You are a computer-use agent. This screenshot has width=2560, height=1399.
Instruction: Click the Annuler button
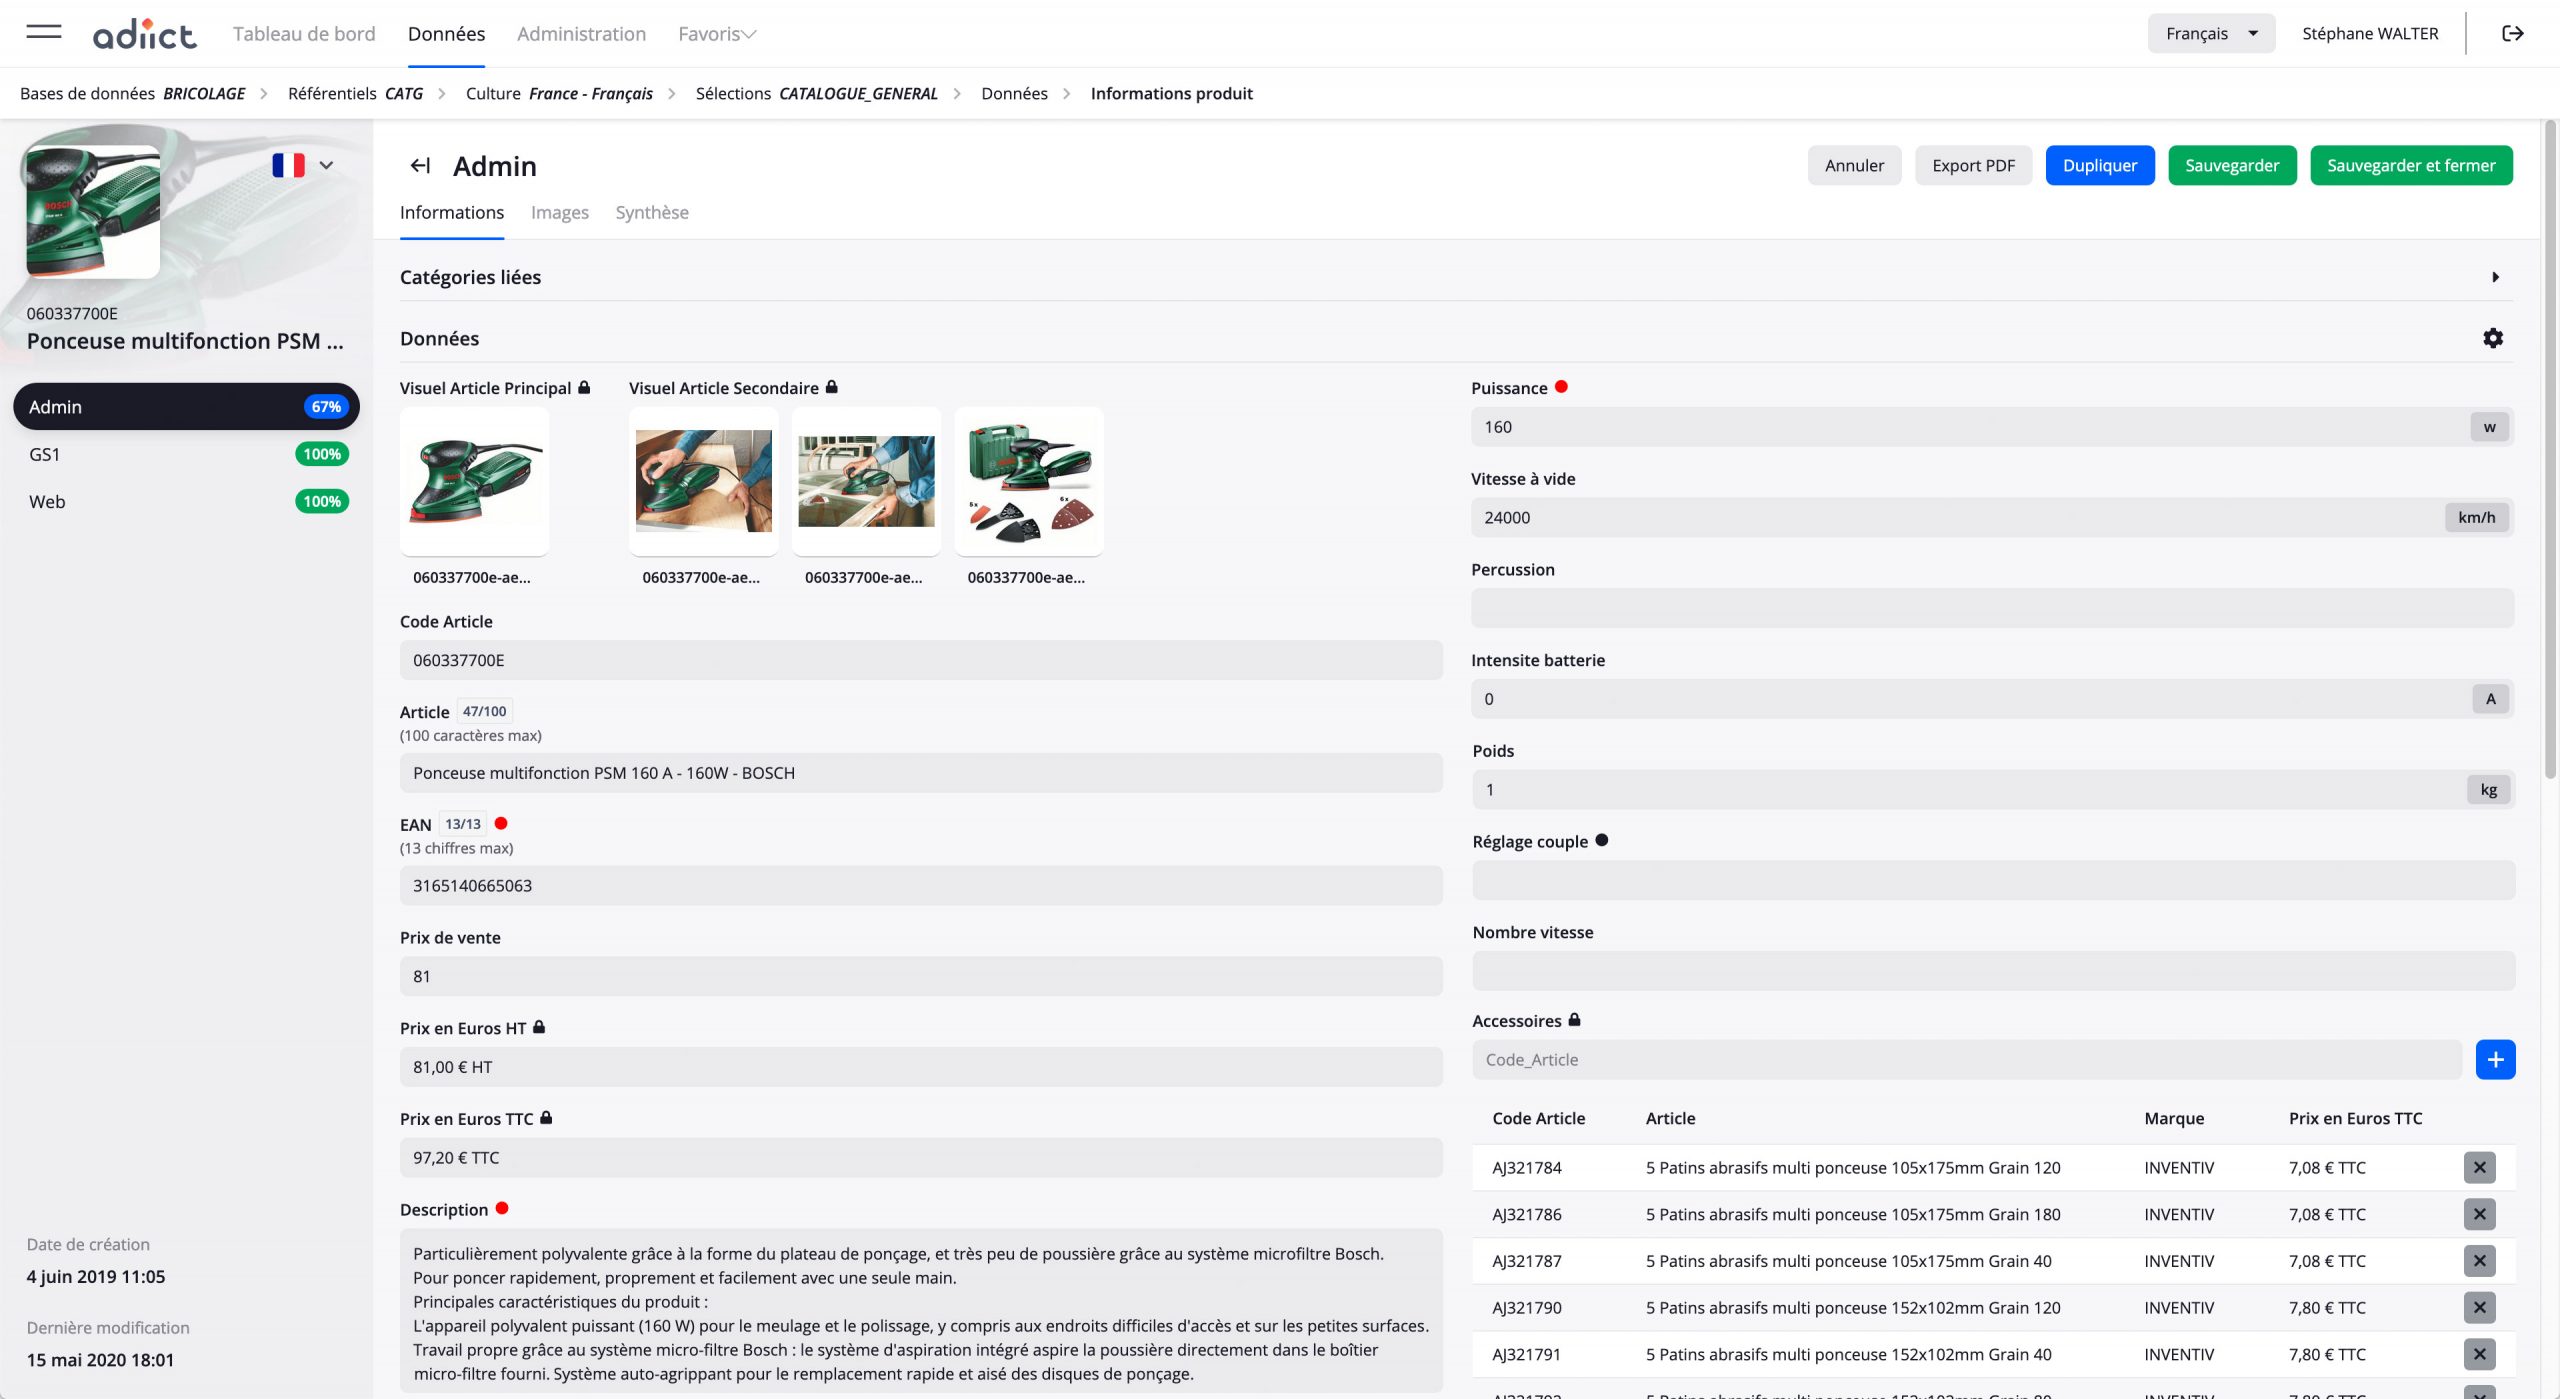click(x=1854, y=166)
